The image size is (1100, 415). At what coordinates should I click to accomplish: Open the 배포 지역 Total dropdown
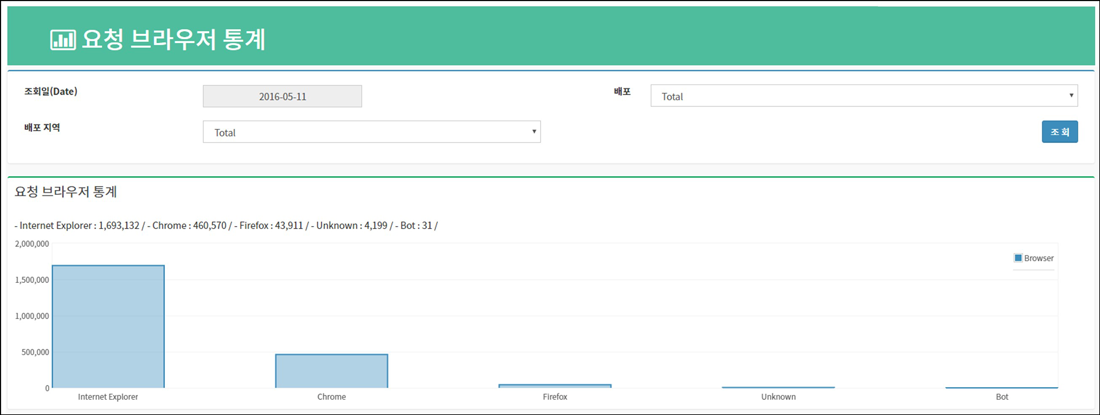[x=372, y=132]
